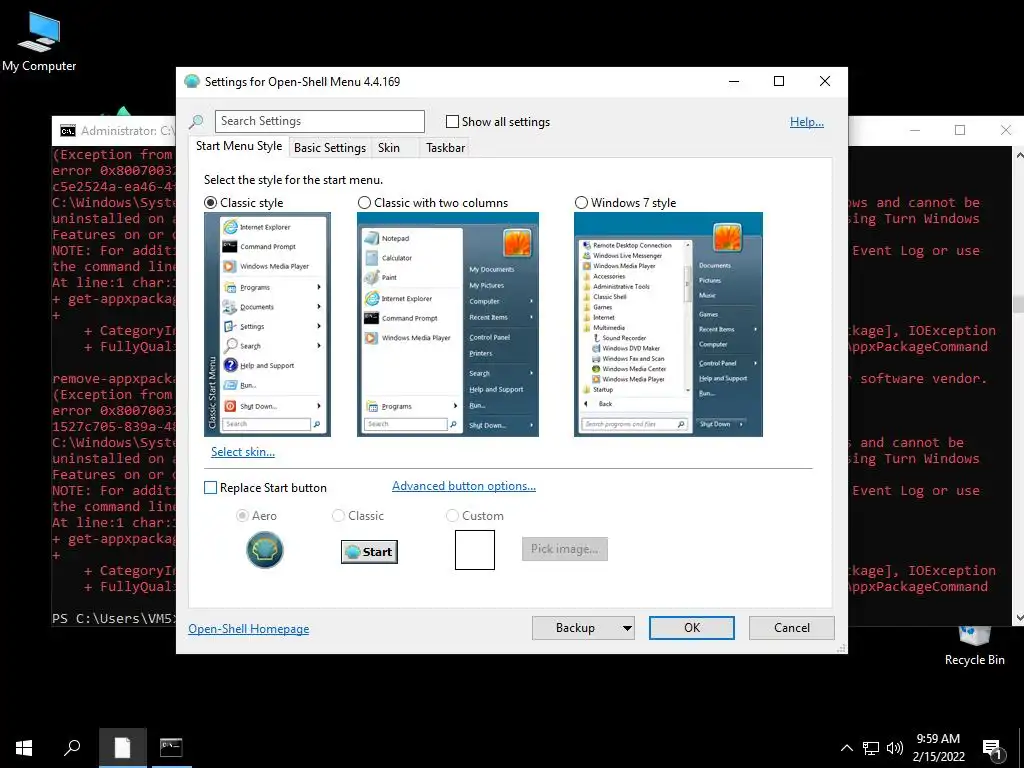Click the magnifier icon beside Search Settings
Image resolution: width=1024 pixels, height=768 pixels.
[197, 121]
